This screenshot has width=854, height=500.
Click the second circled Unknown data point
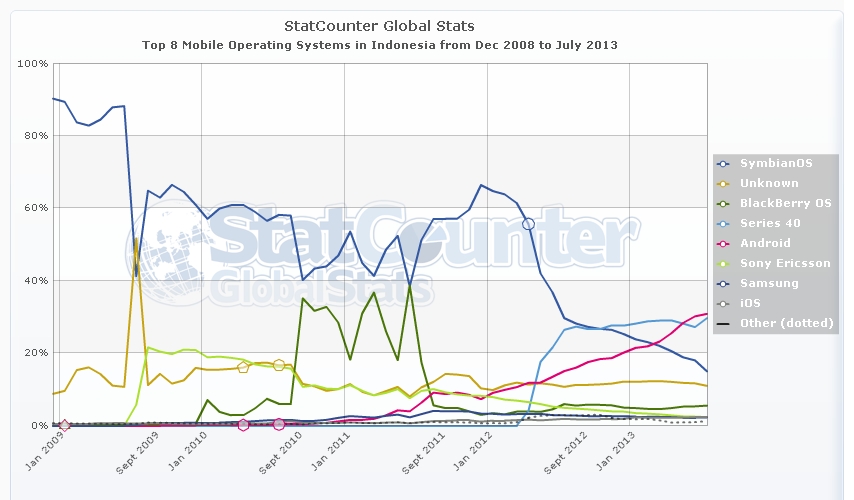(x=279, y=365)
